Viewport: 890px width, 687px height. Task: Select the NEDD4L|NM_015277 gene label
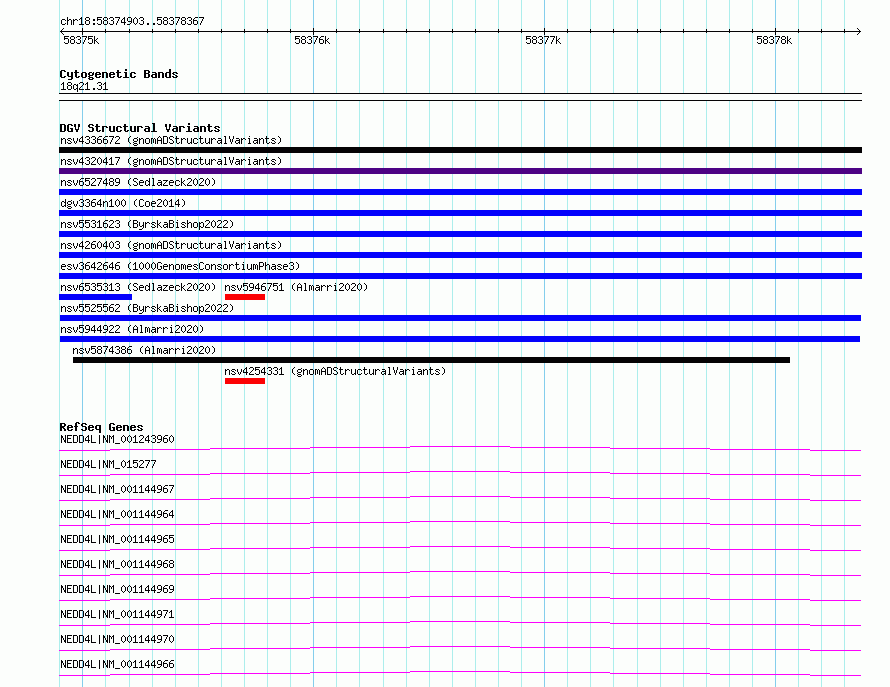coord(108,464)
